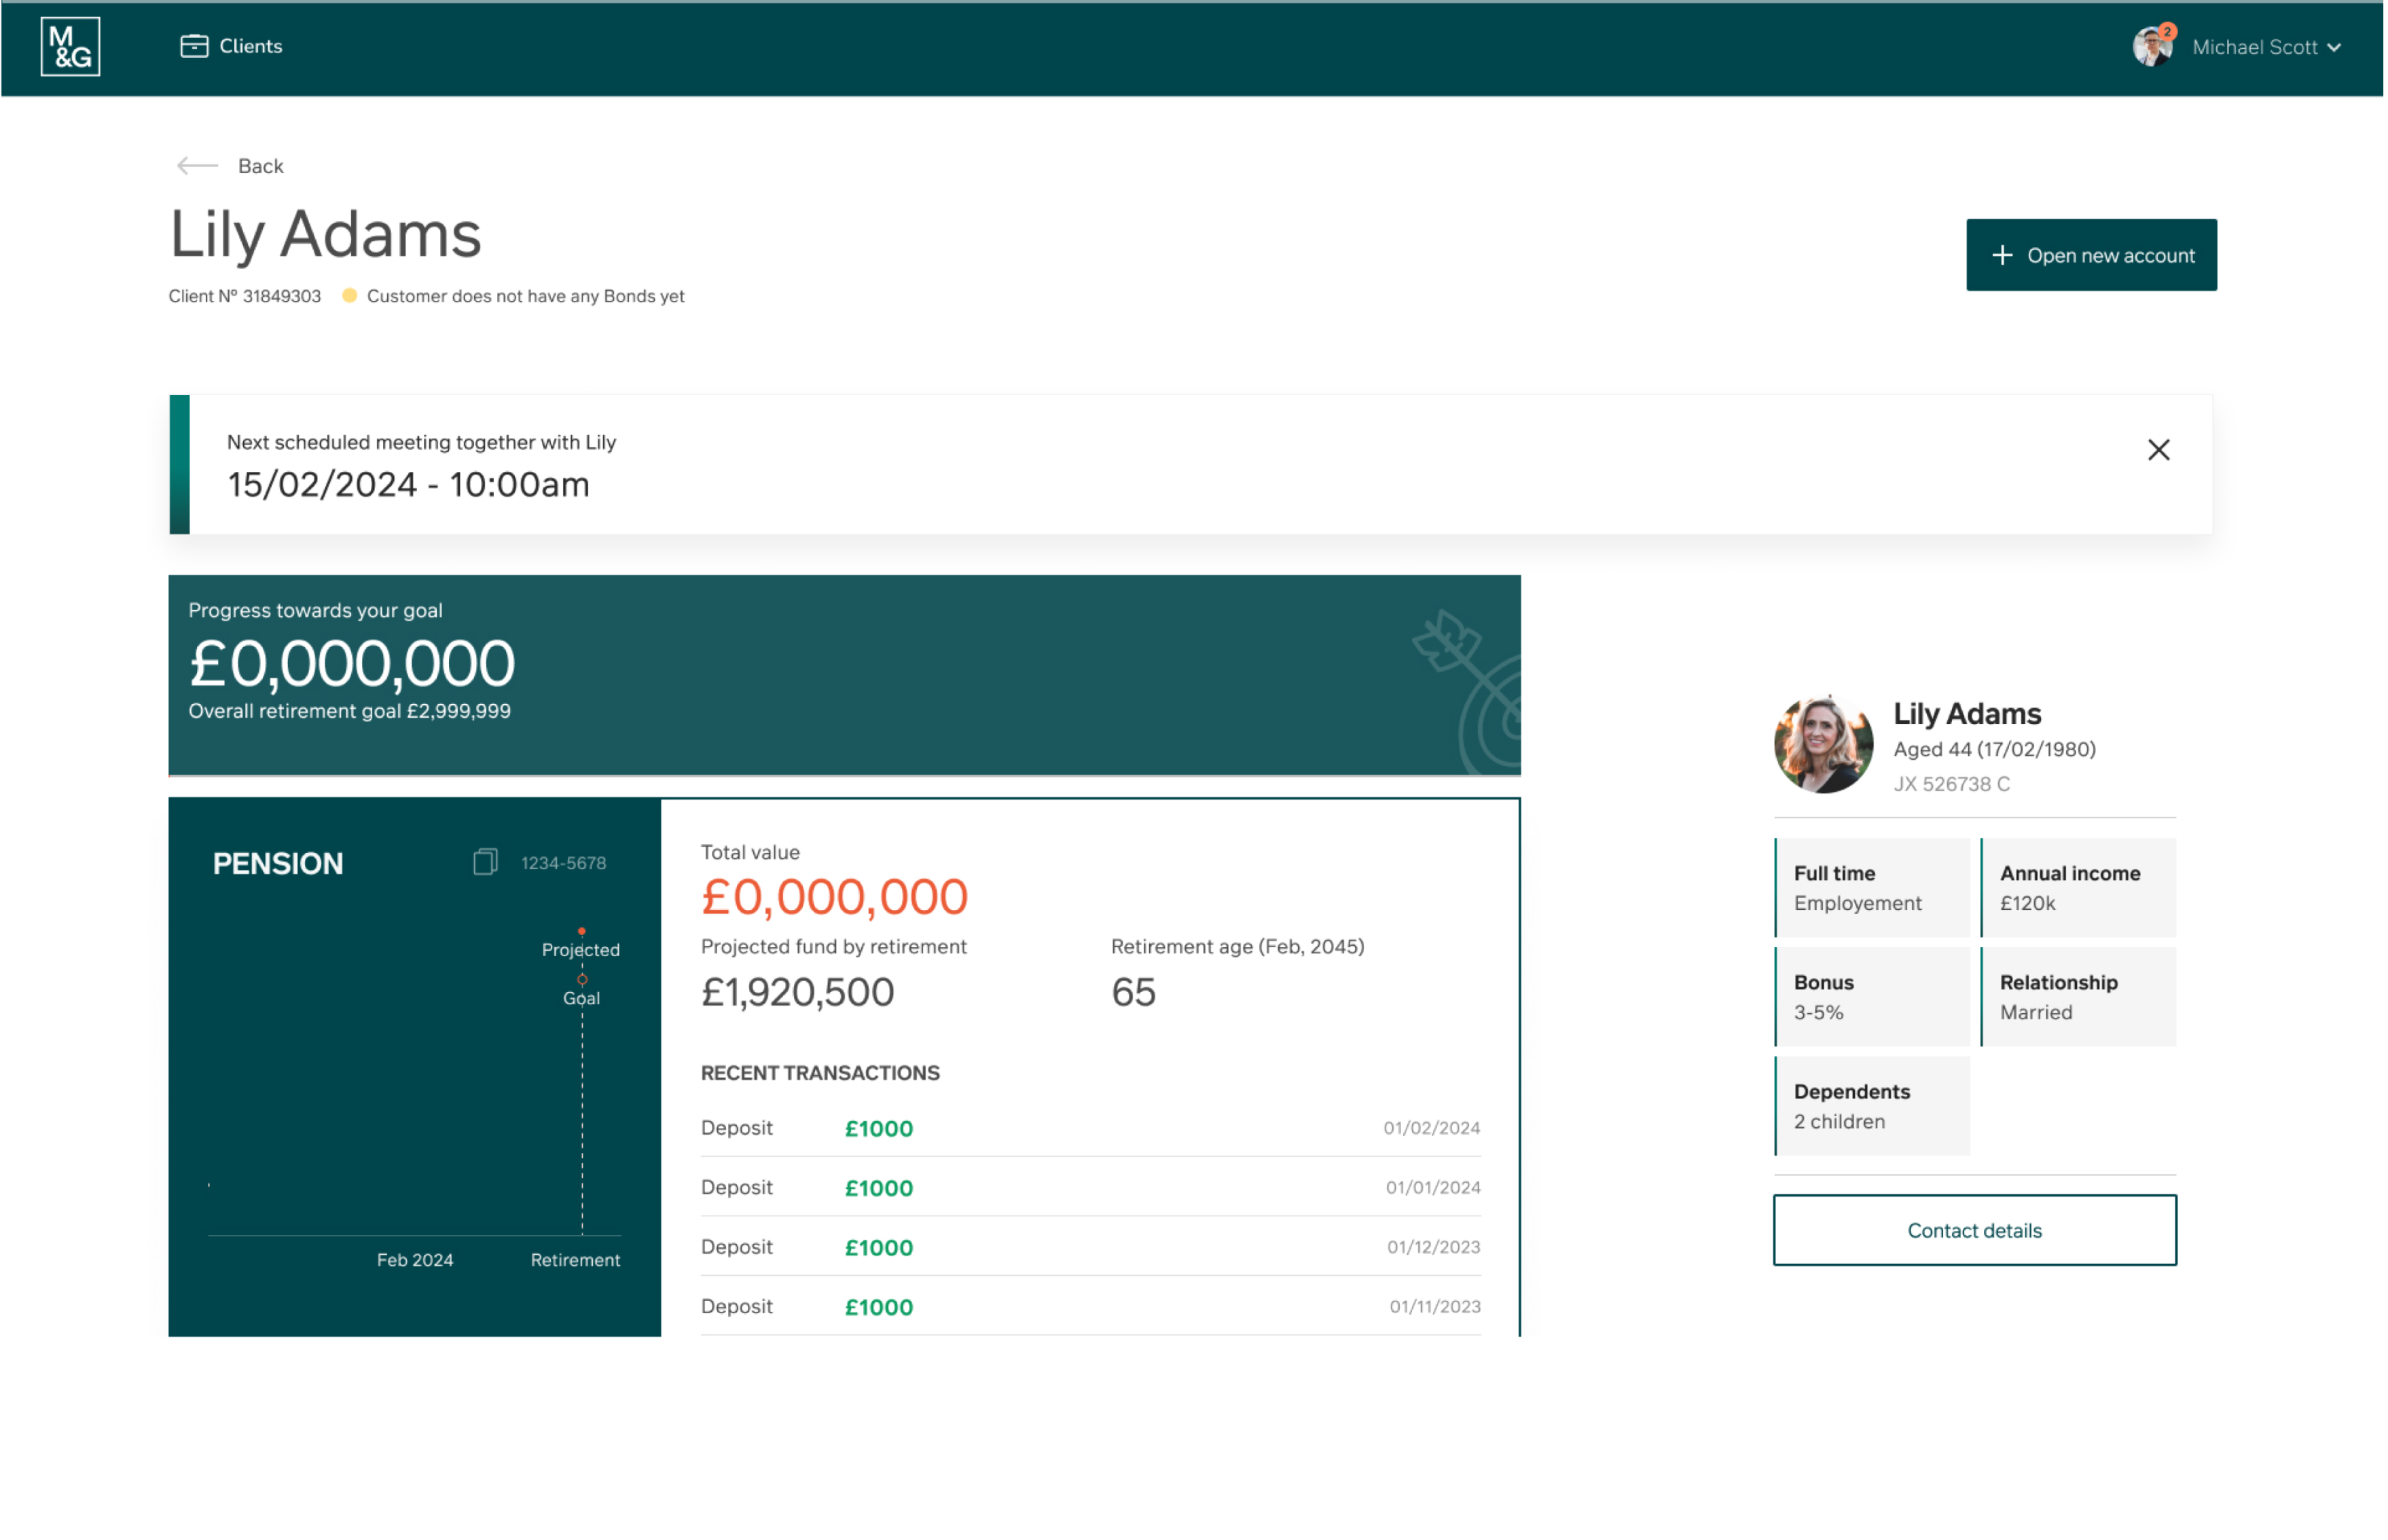Click the Feb 2024 chart axis label

point(415,1261)
